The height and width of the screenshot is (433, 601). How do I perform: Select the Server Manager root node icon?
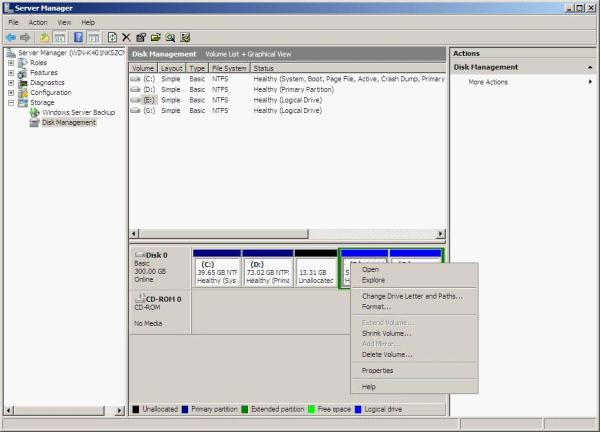coord(11,53)
